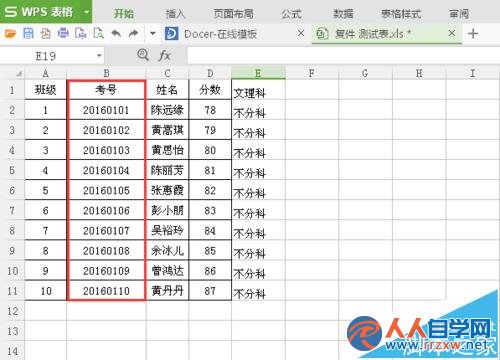The image size is (500, 360).
Task: Select name cell 余冰儿
Action: [167, 251]
